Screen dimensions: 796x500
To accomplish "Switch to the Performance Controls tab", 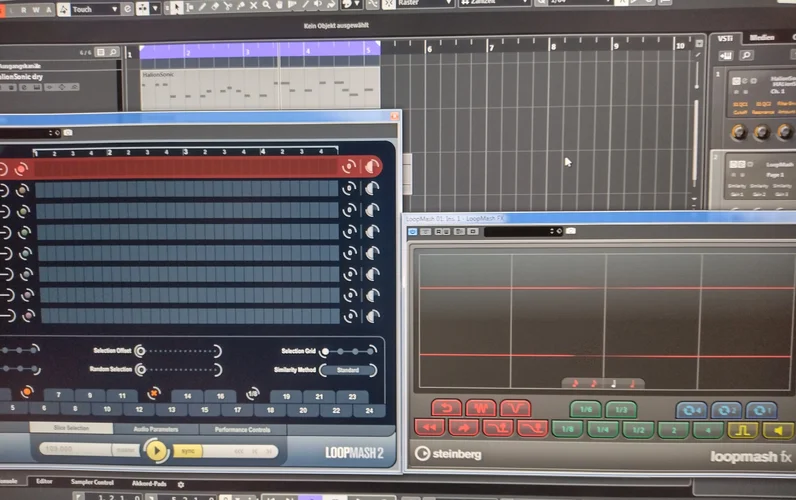I will coord(243,429).
